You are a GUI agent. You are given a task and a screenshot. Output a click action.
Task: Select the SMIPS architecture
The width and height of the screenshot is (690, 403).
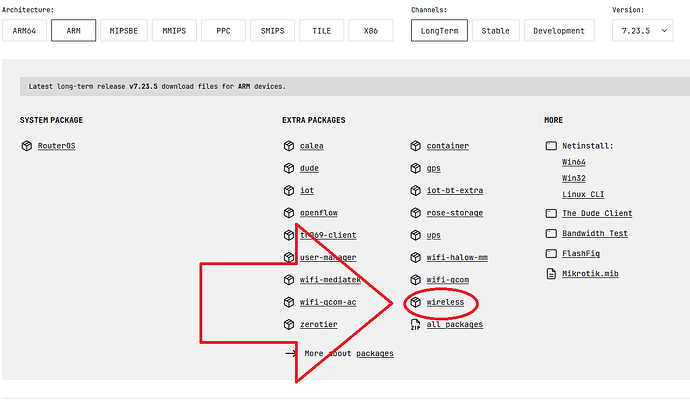(x=272, y=31)
